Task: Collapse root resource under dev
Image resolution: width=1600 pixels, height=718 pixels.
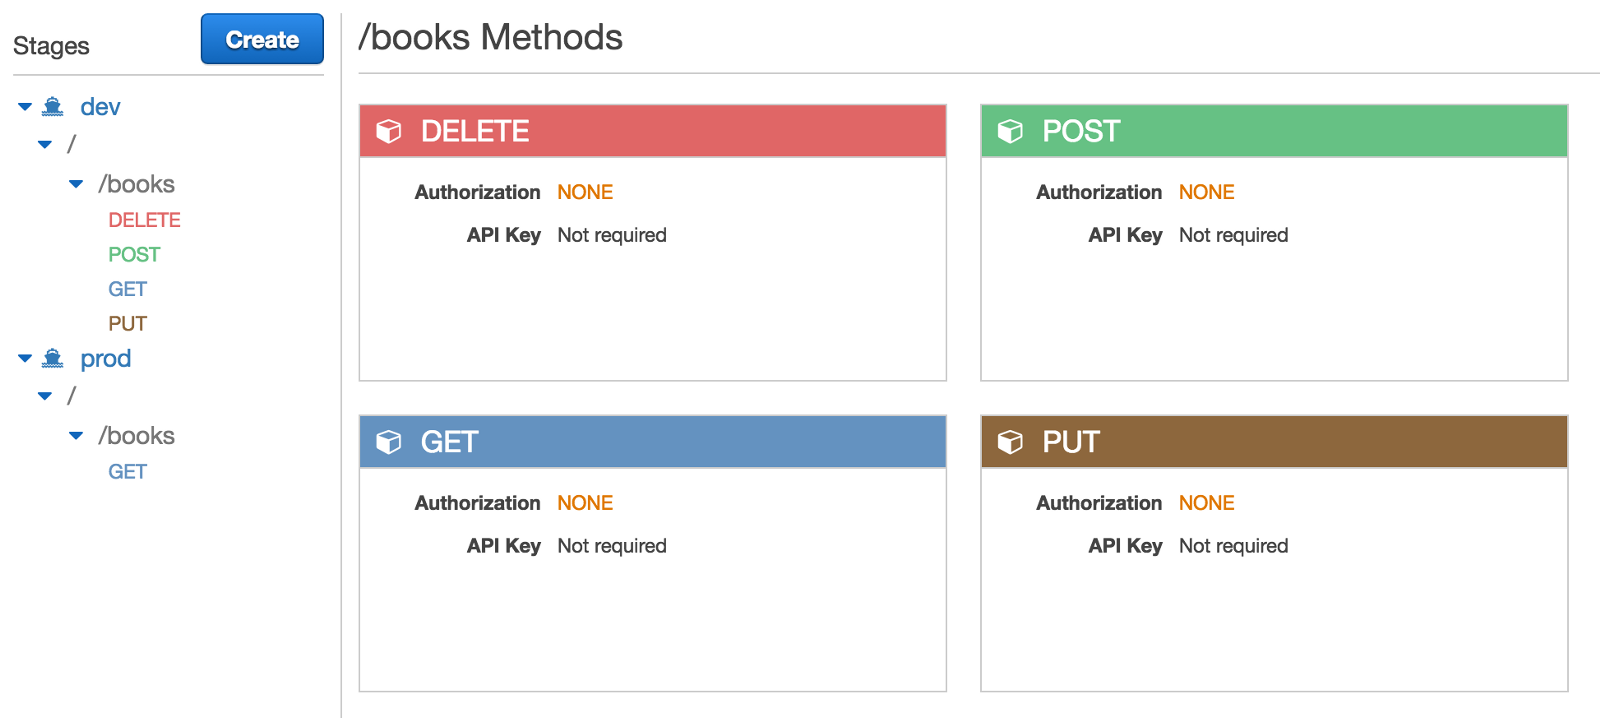Action: point(45,145)
